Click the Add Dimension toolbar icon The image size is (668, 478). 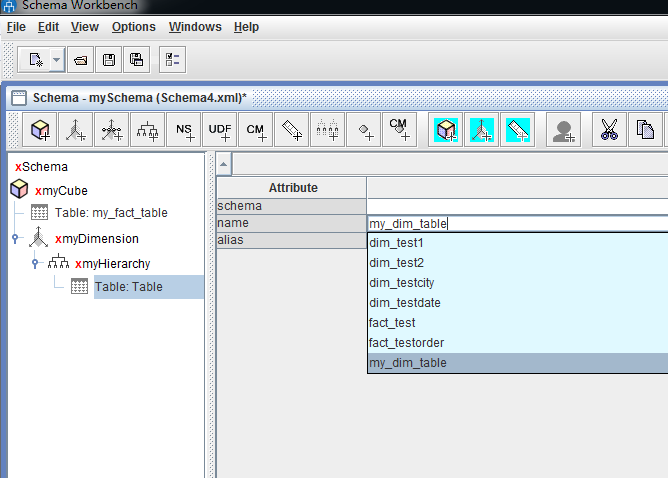76,130
